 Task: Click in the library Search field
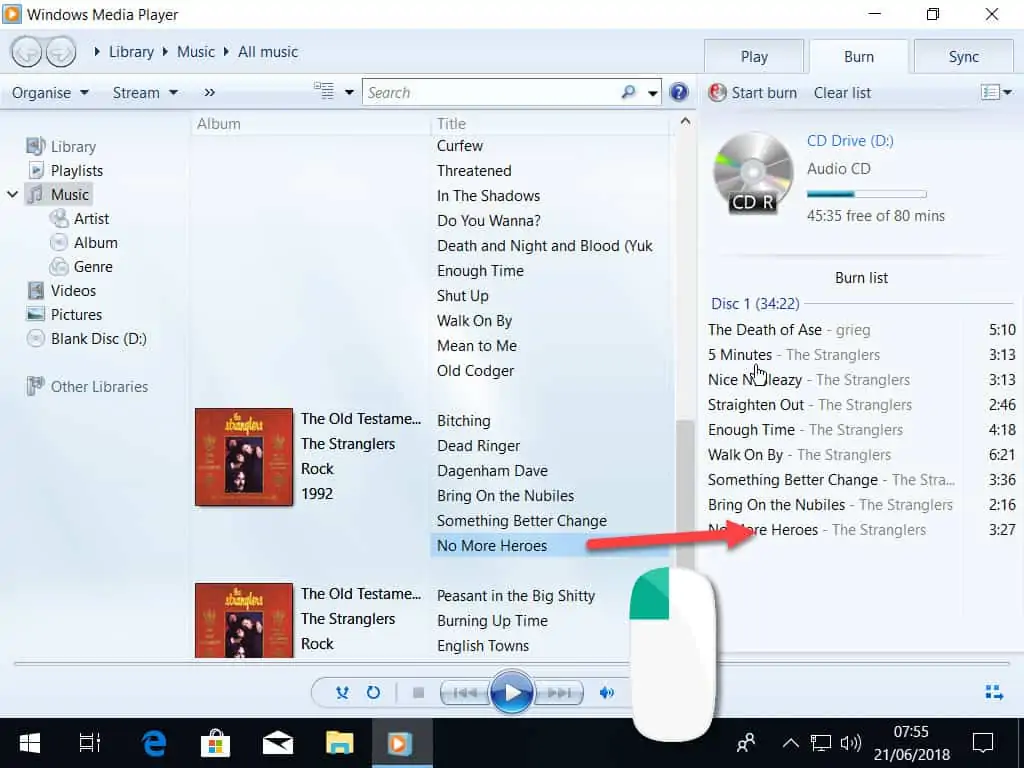(490, 92)
